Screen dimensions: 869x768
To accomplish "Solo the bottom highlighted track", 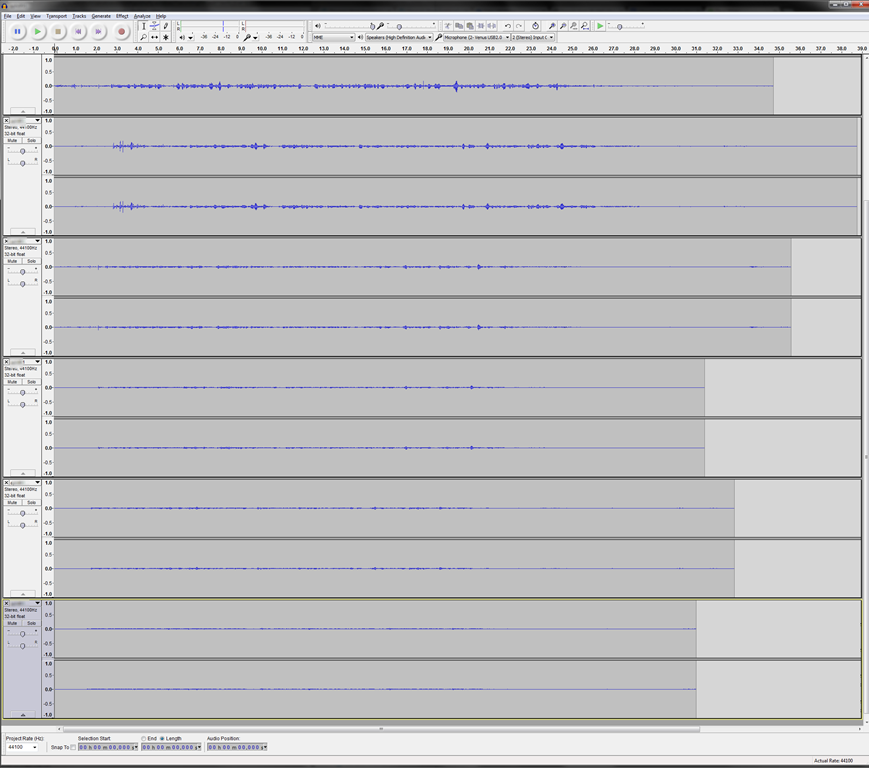I will pos(31,623).
